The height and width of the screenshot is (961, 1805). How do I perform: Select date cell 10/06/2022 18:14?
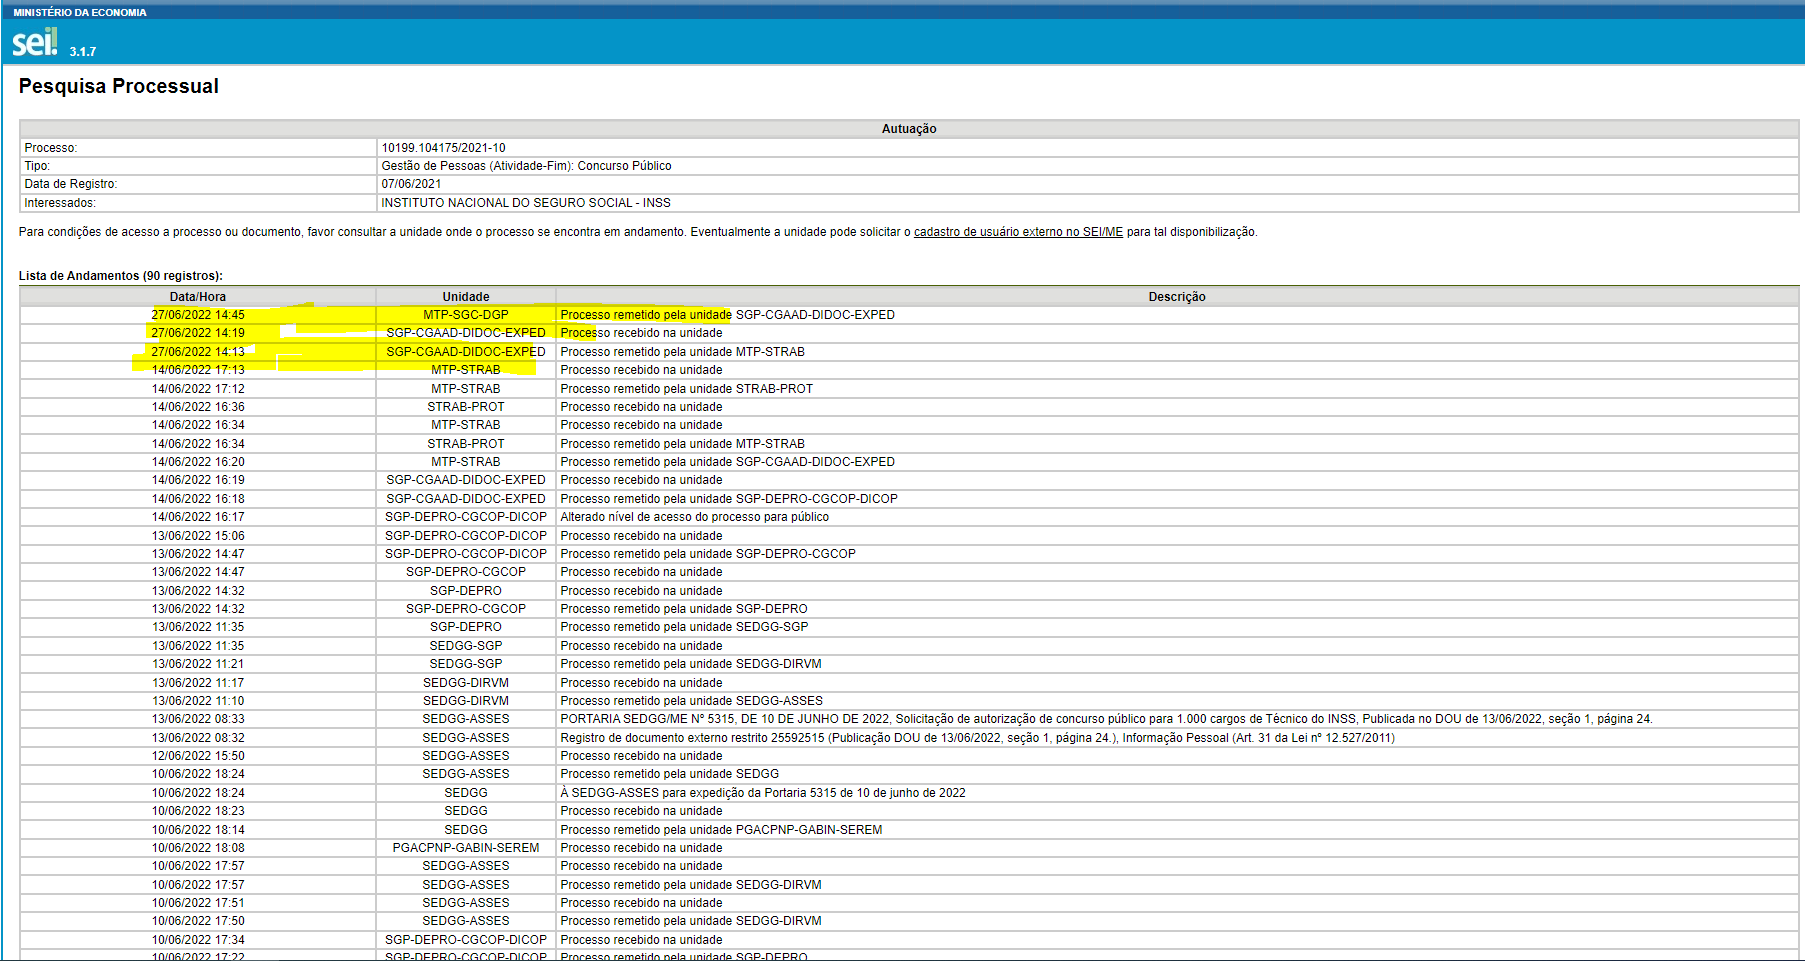pyautogui.click(x=198, y=830)
